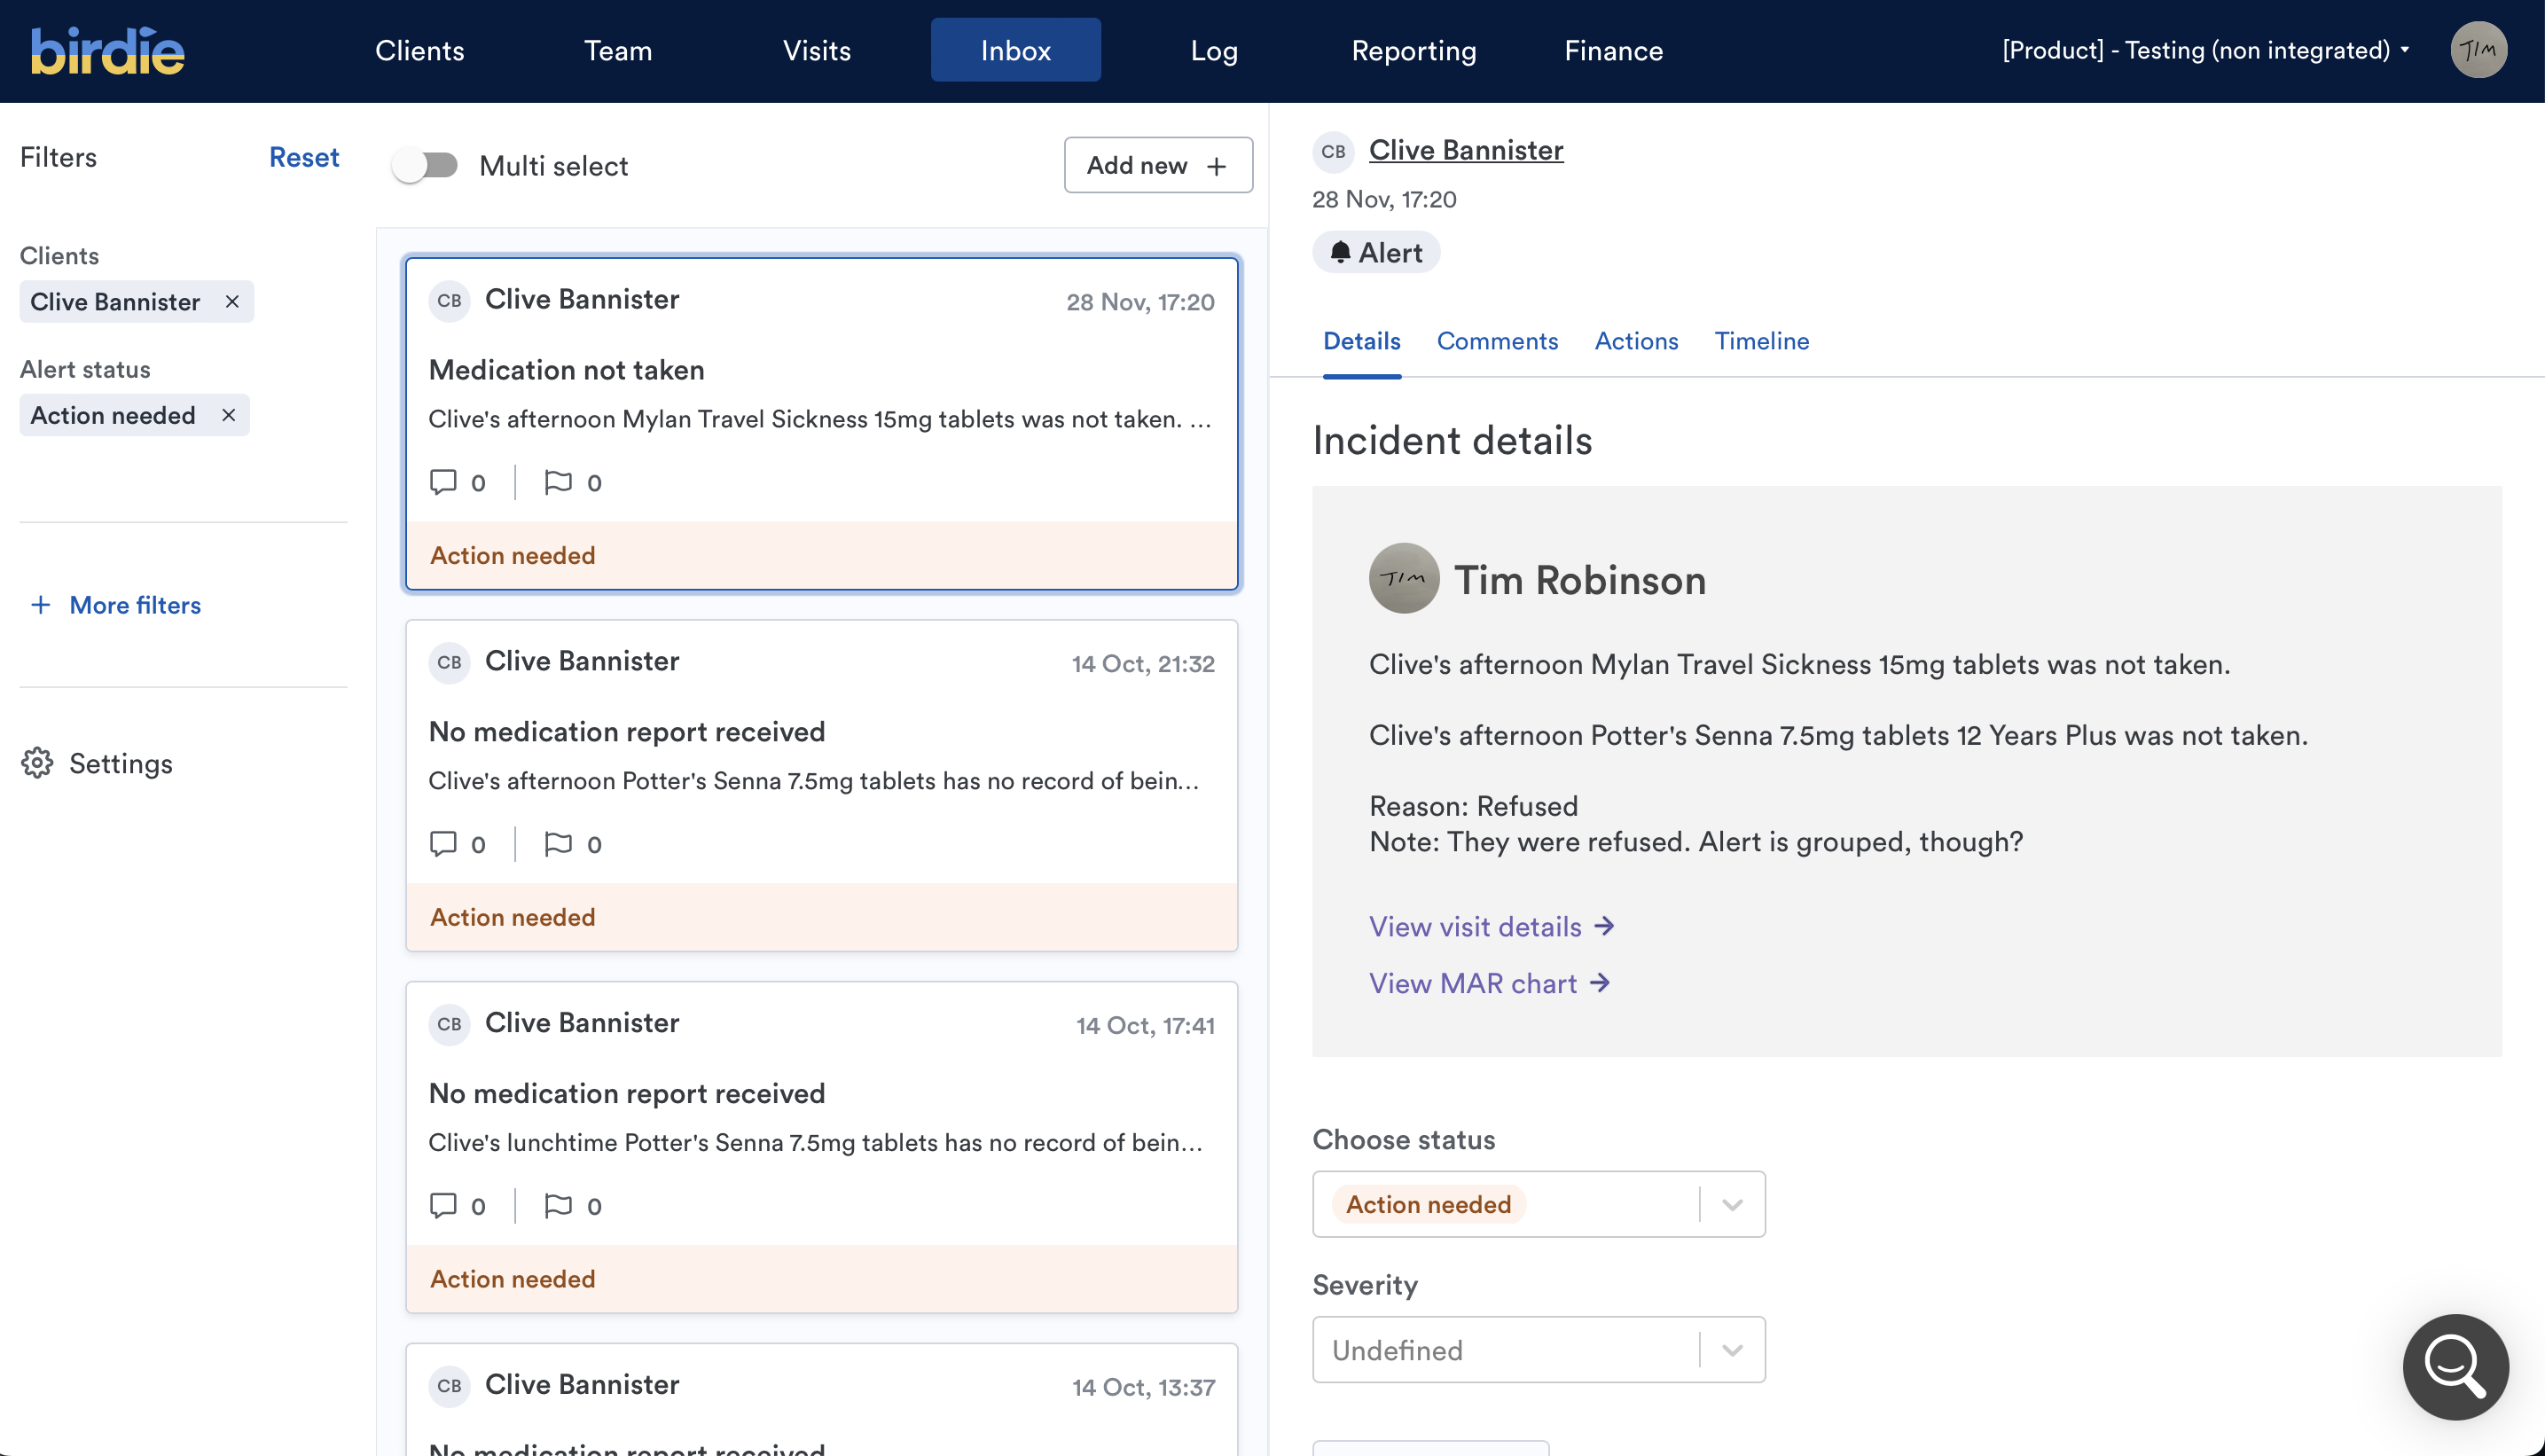The image size is (2545, 1456).
Task: Open Tim's user avatar menu
Action: pyautogui.click(x=2478, y=50)
